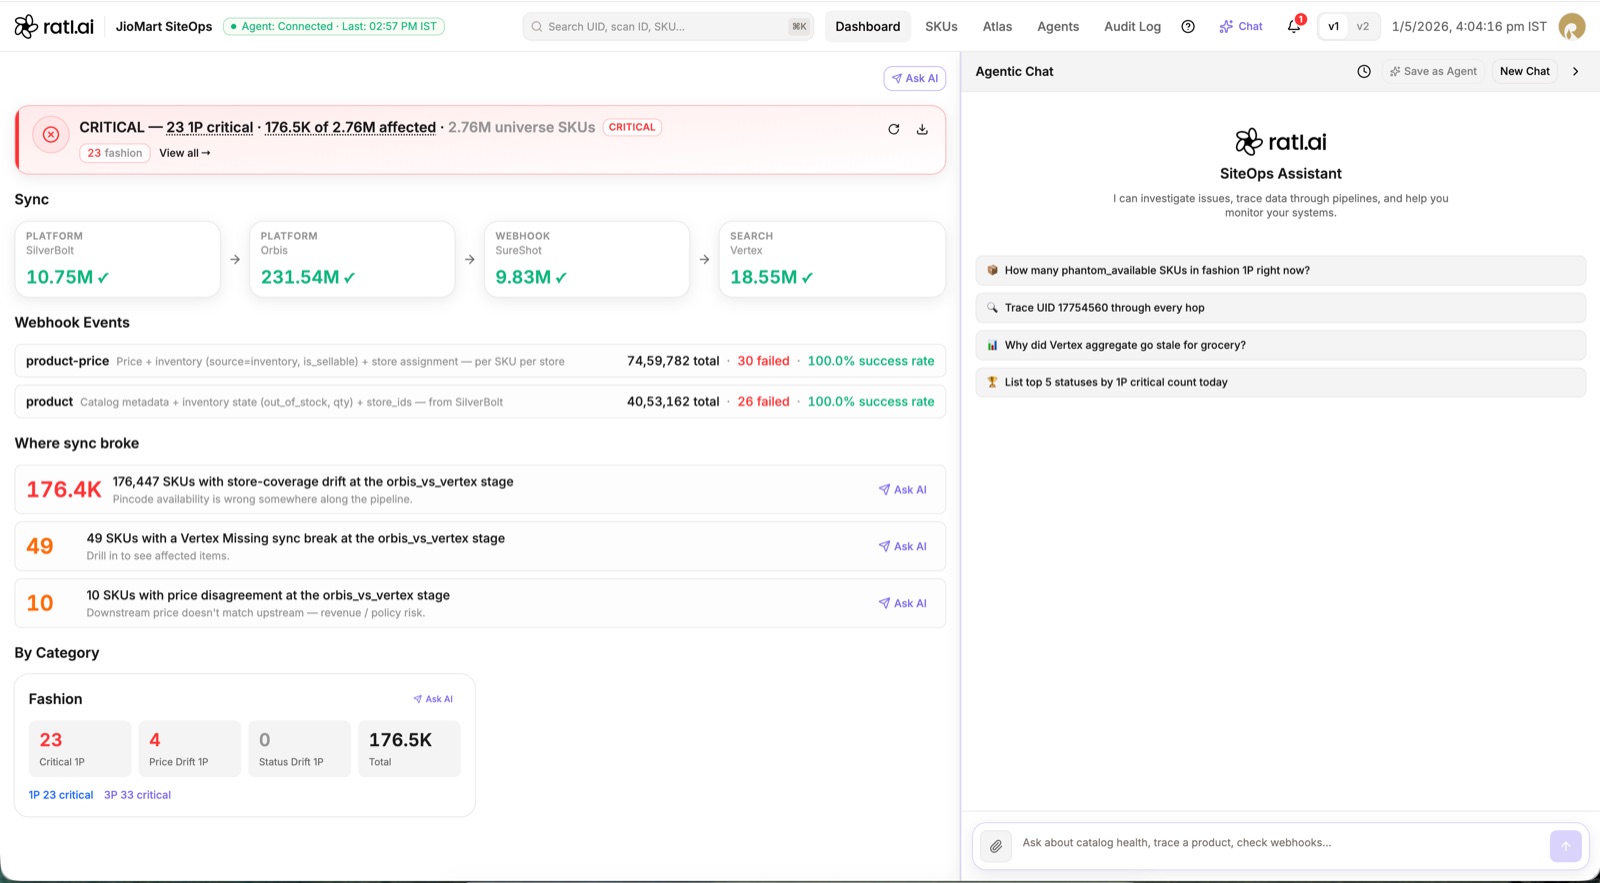The height and width of the screenshot is (883, 1600).
Task: Click the refresh icon in critical banner
Action: 894,129
